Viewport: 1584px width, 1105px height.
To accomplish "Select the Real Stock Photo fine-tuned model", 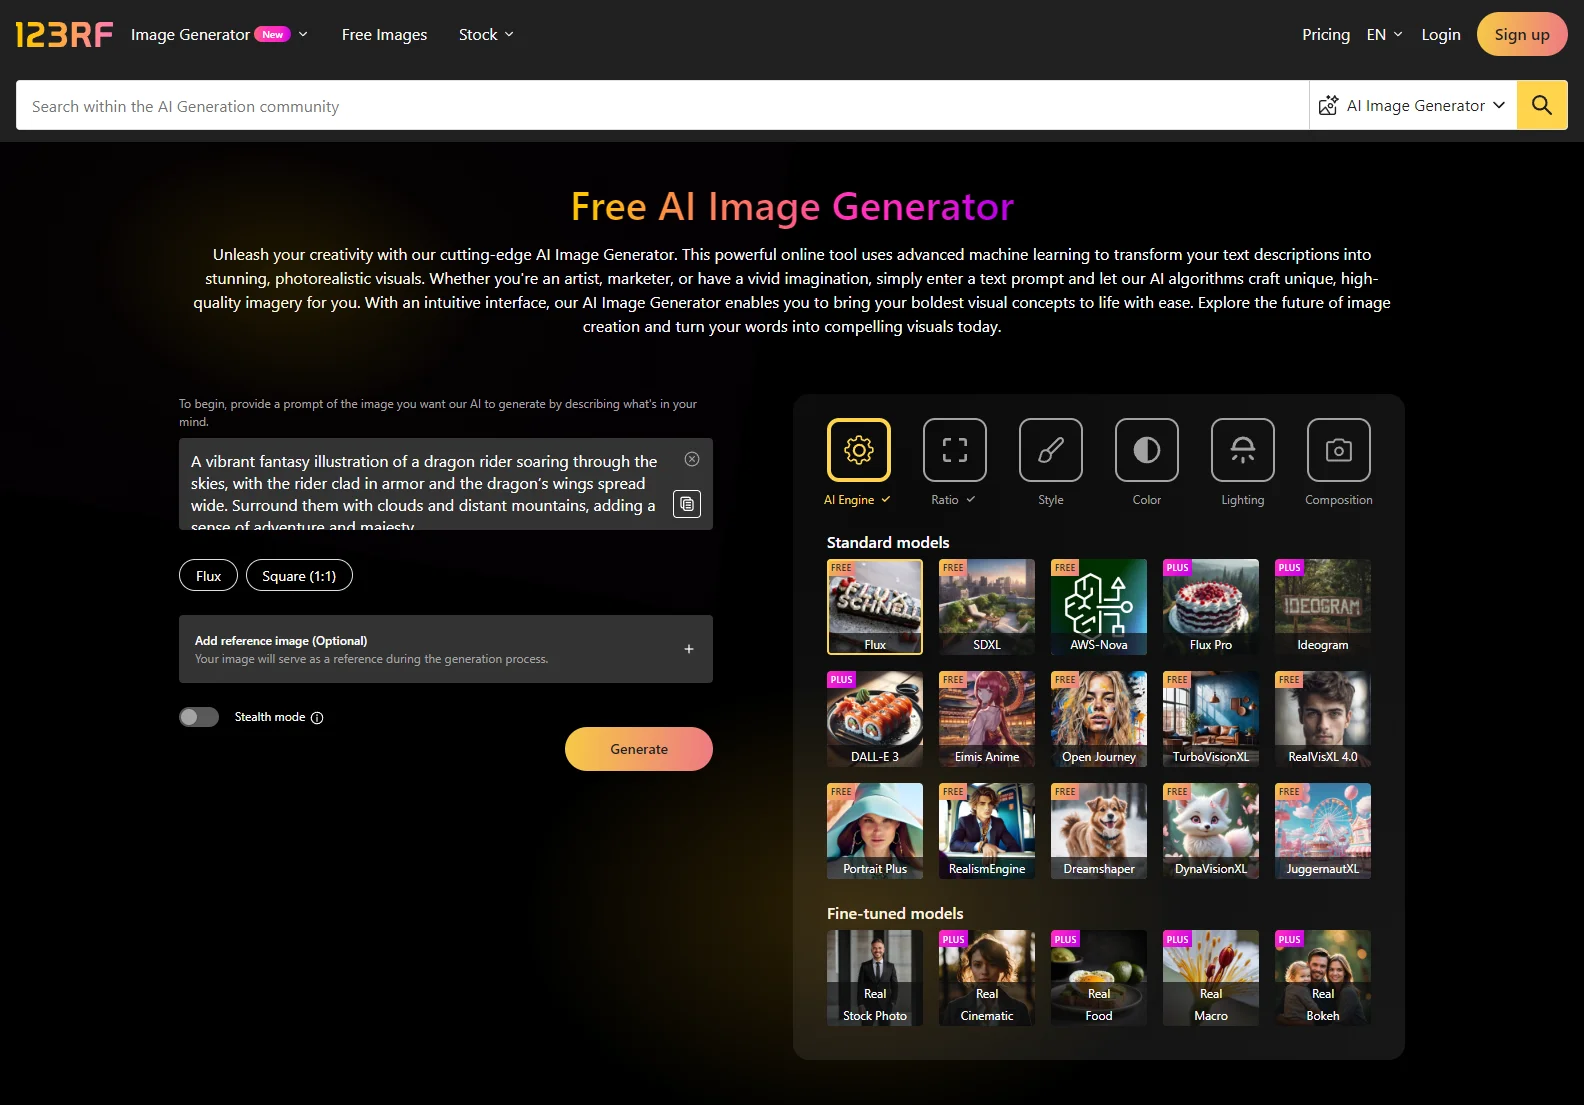I will [875, 978].
